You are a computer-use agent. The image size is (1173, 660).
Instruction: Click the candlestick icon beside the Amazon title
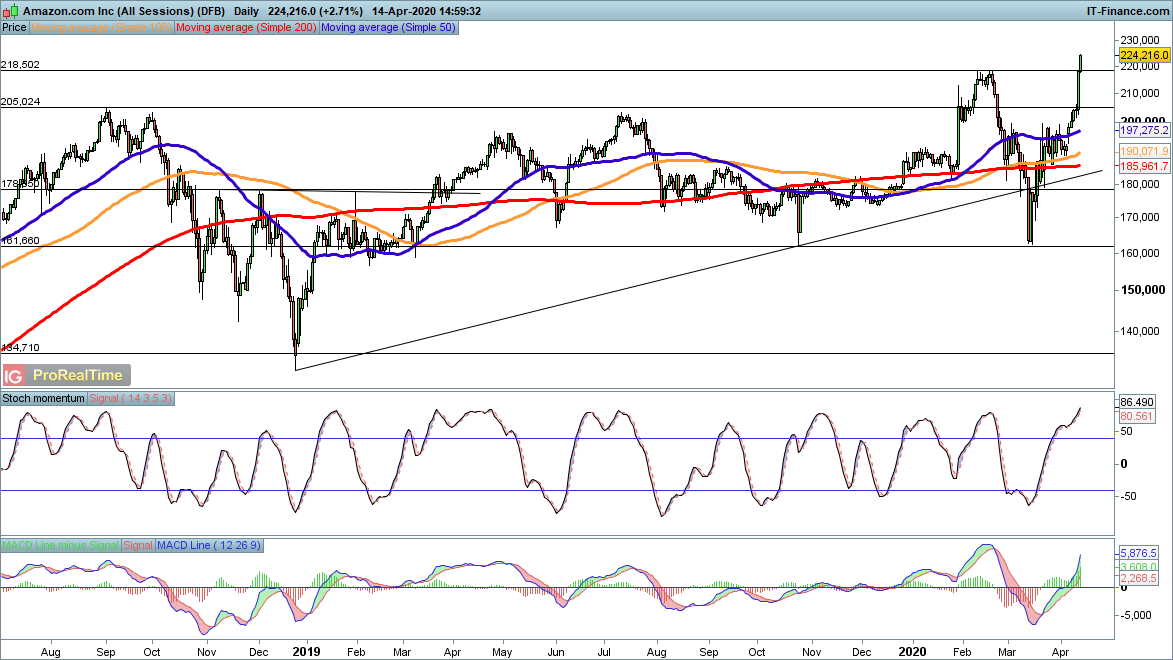tap(10, 11)
